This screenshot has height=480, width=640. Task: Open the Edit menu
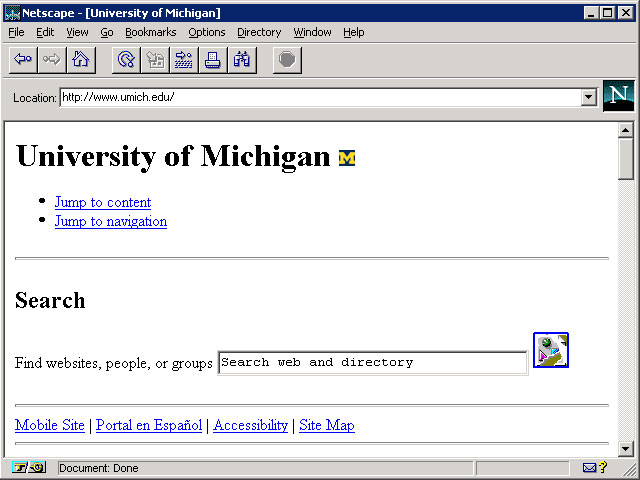click(45, 32)
